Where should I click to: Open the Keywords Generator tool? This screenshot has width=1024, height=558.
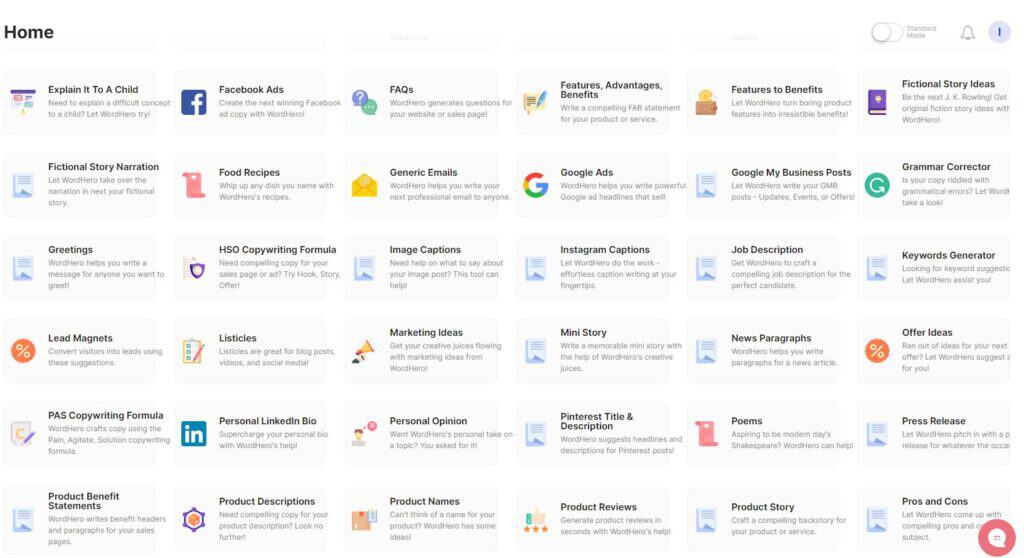click(934, 268)
